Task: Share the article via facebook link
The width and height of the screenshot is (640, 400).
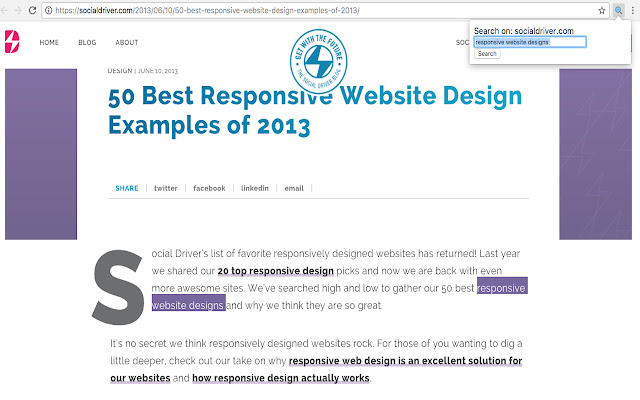Action: 209,188
